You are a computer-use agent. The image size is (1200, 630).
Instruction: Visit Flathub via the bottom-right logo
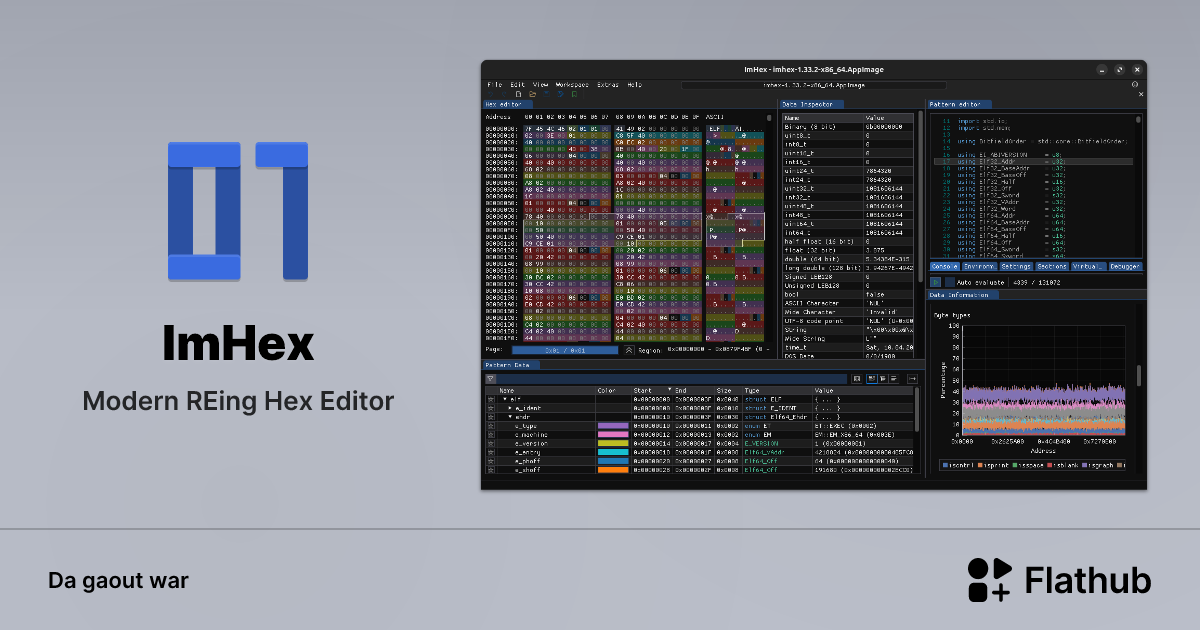pyautogui.click(x=990, y=580)
